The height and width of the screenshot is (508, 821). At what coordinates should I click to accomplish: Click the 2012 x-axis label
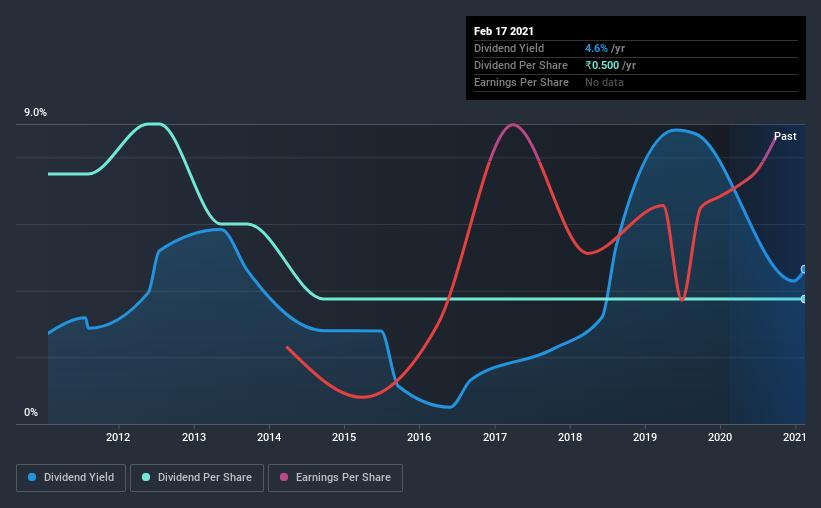118,437
